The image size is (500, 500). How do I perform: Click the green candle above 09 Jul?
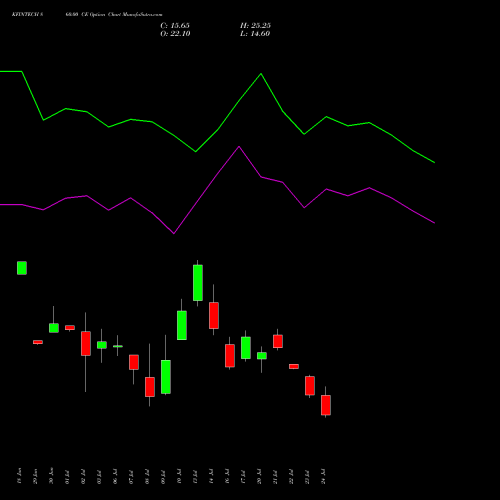166,377
